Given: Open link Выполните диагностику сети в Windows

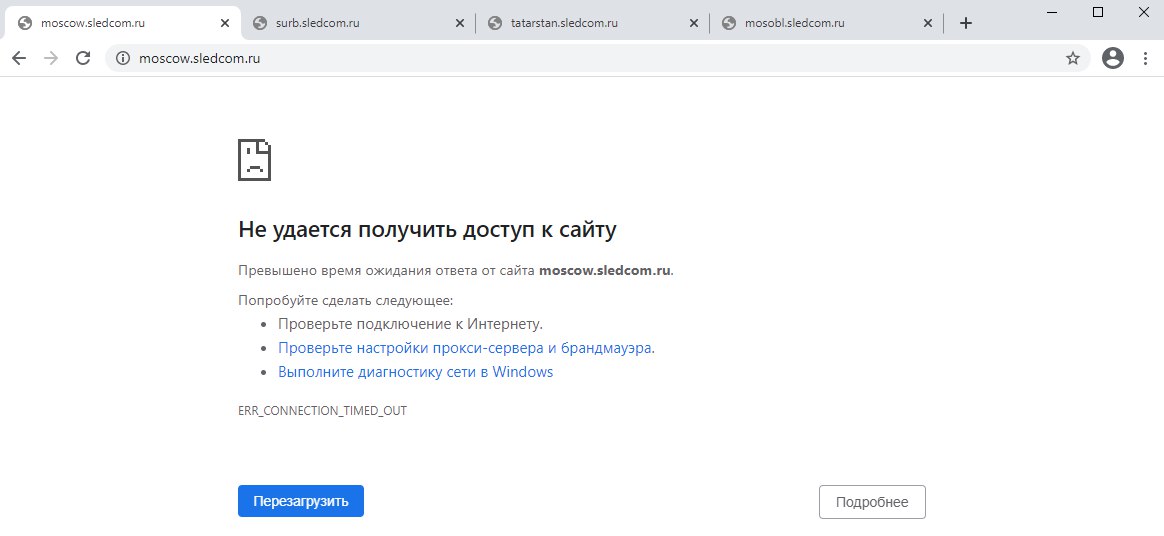Looking at the screenshot, I should point(416,372).
